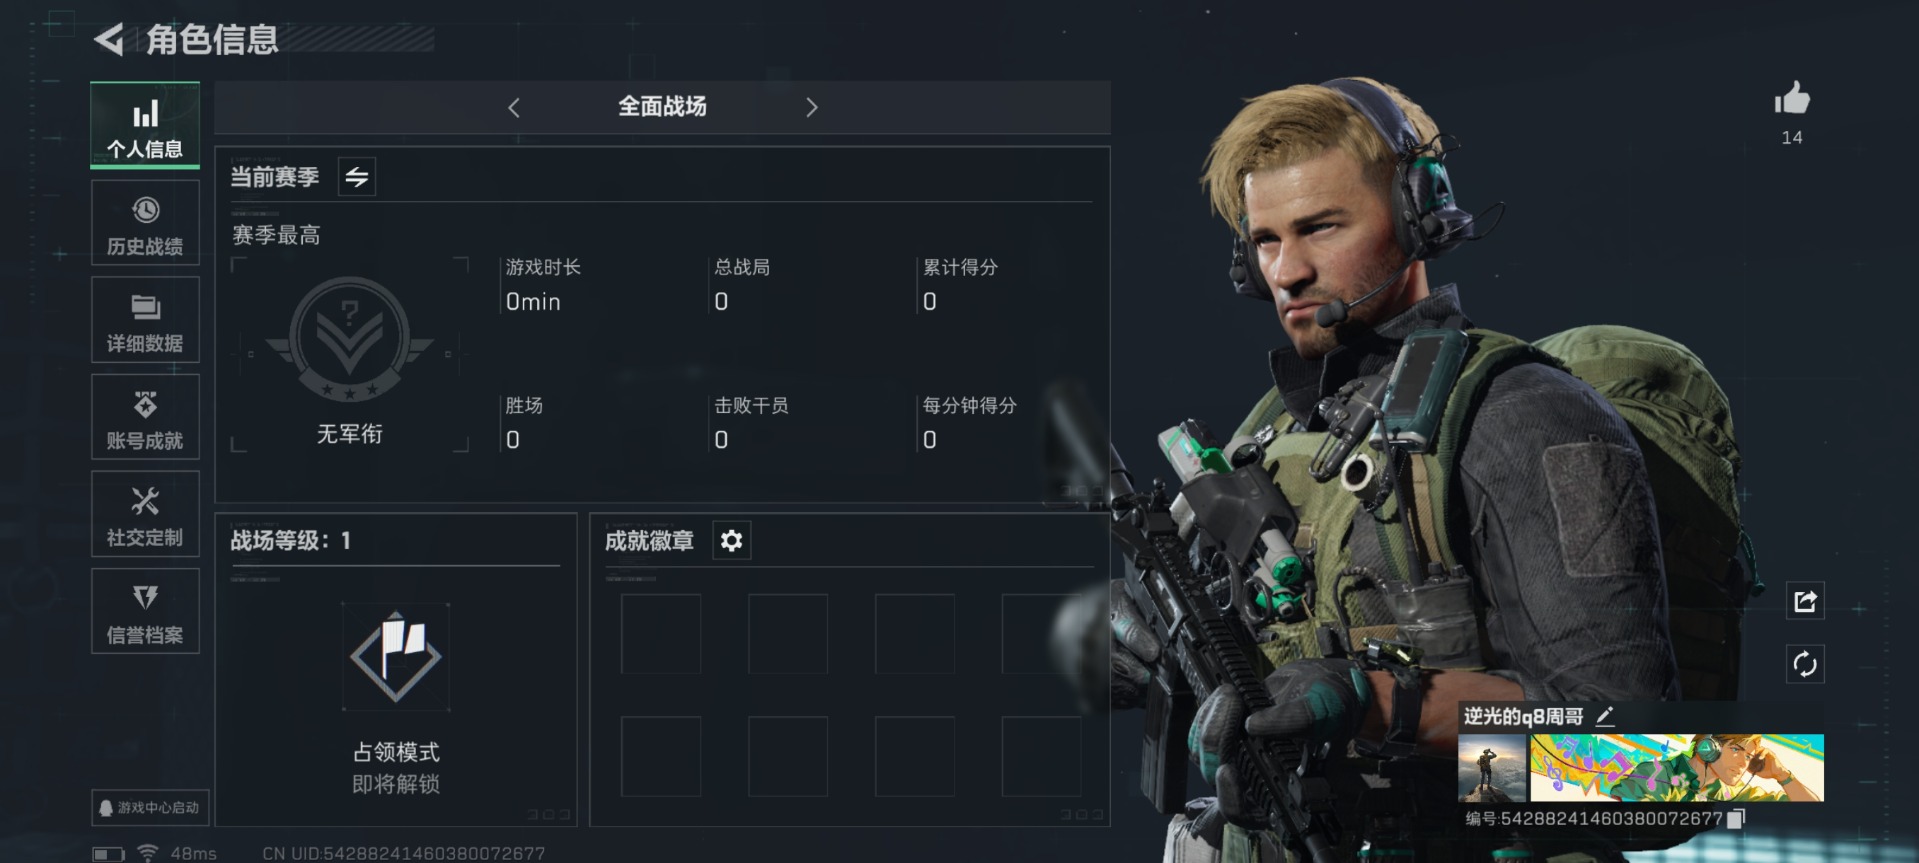Screen dimensions: 1919x863
Task: Select the 个人信息 tab
Action: pos(145,126)
